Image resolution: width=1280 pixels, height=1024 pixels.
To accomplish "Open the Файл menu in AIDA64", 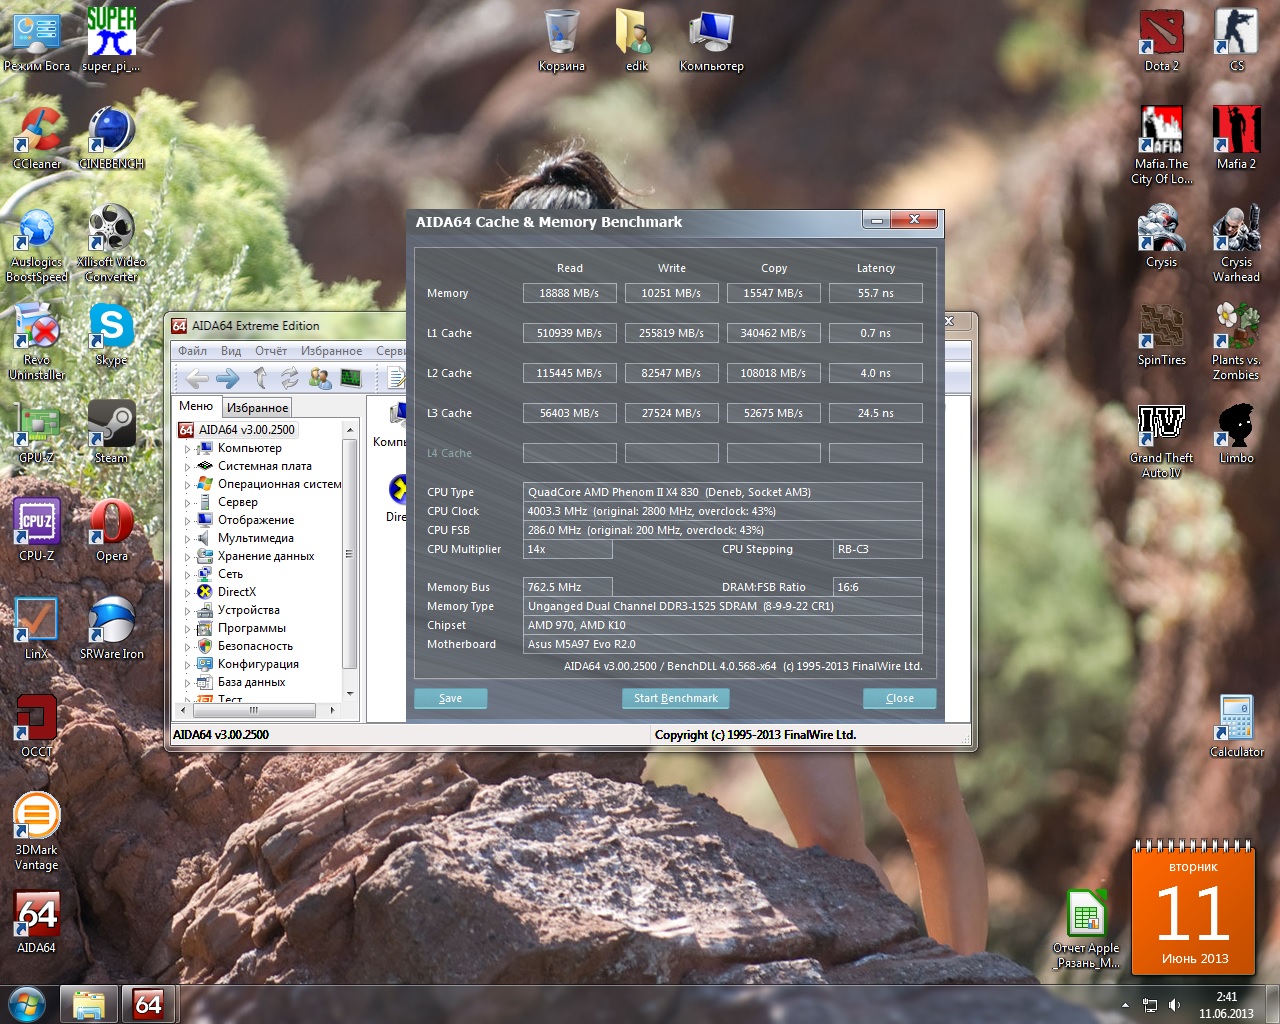I will (193, 351).
